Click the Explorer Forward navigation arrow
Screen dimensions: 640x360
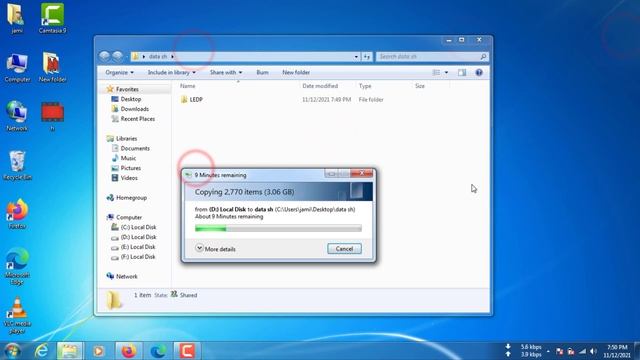(118, 56)
